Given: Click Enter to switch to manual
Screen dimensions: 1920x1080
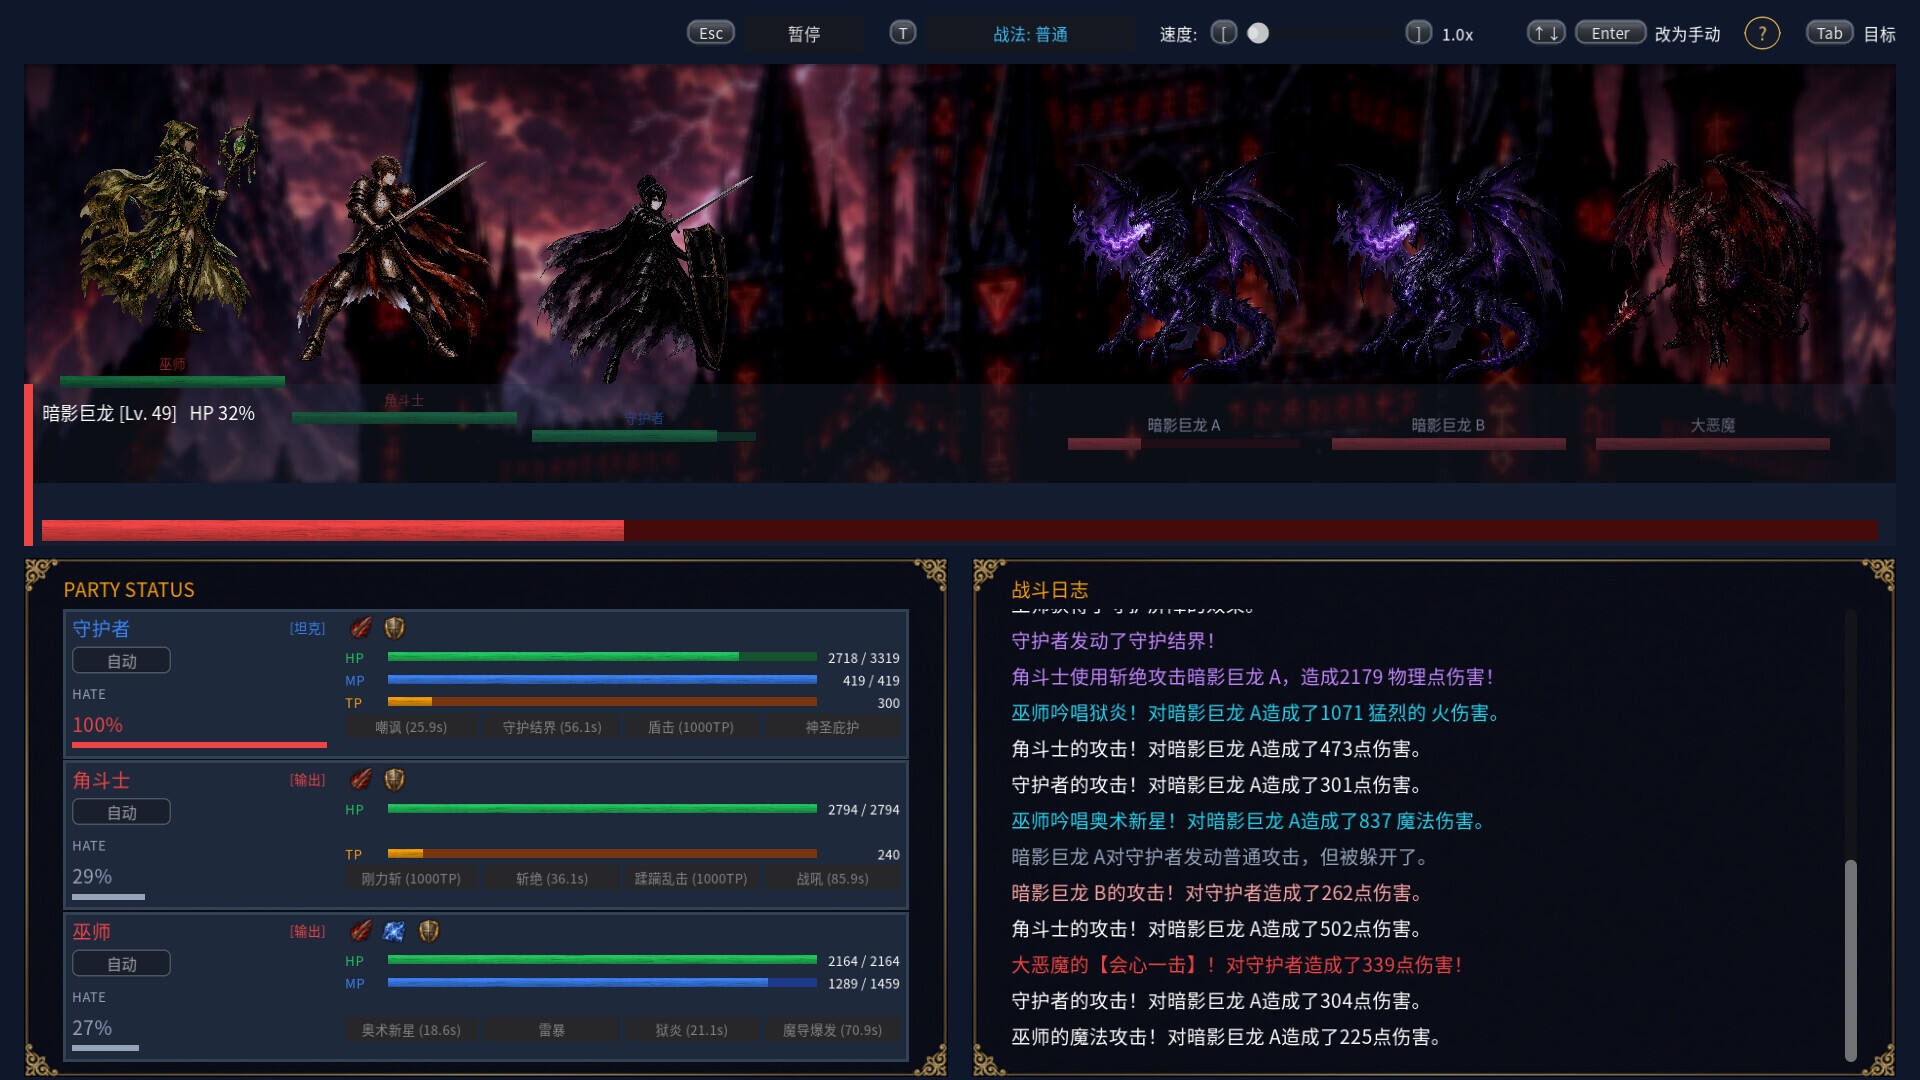Looking at the screenshot, I should pyautogui.click(x=1610, y=33).
